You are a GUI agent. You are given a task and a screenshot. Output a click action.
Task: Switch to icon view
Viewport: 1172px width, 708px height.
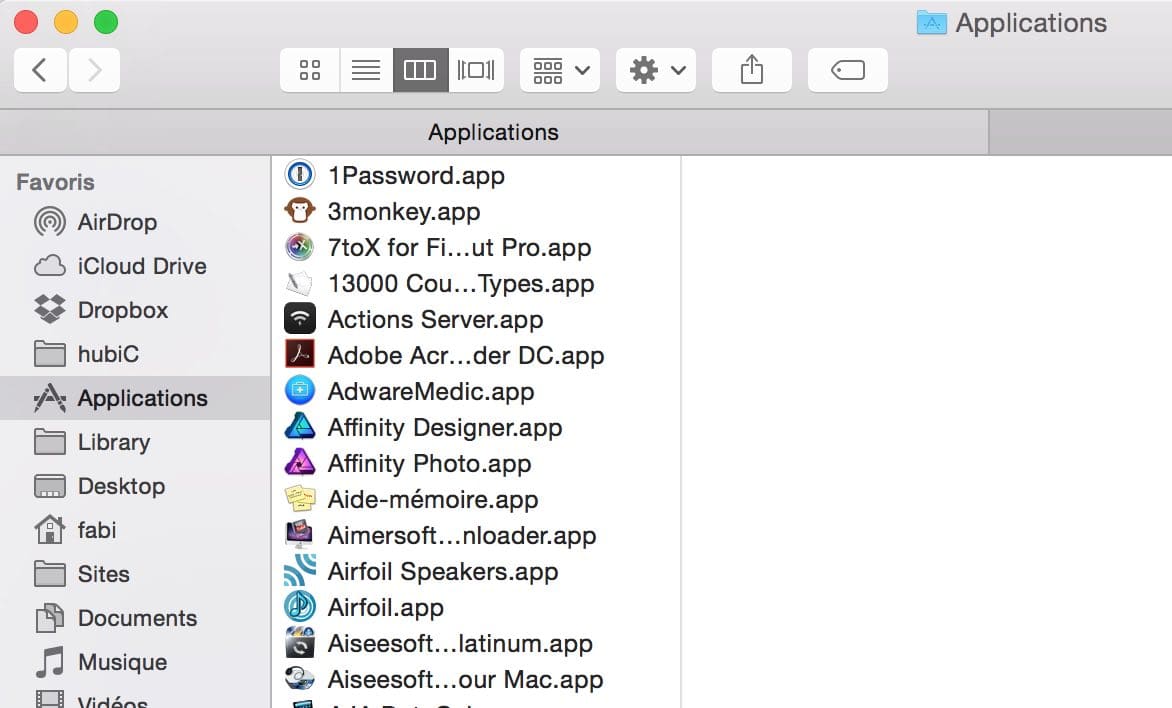point(309,70)
